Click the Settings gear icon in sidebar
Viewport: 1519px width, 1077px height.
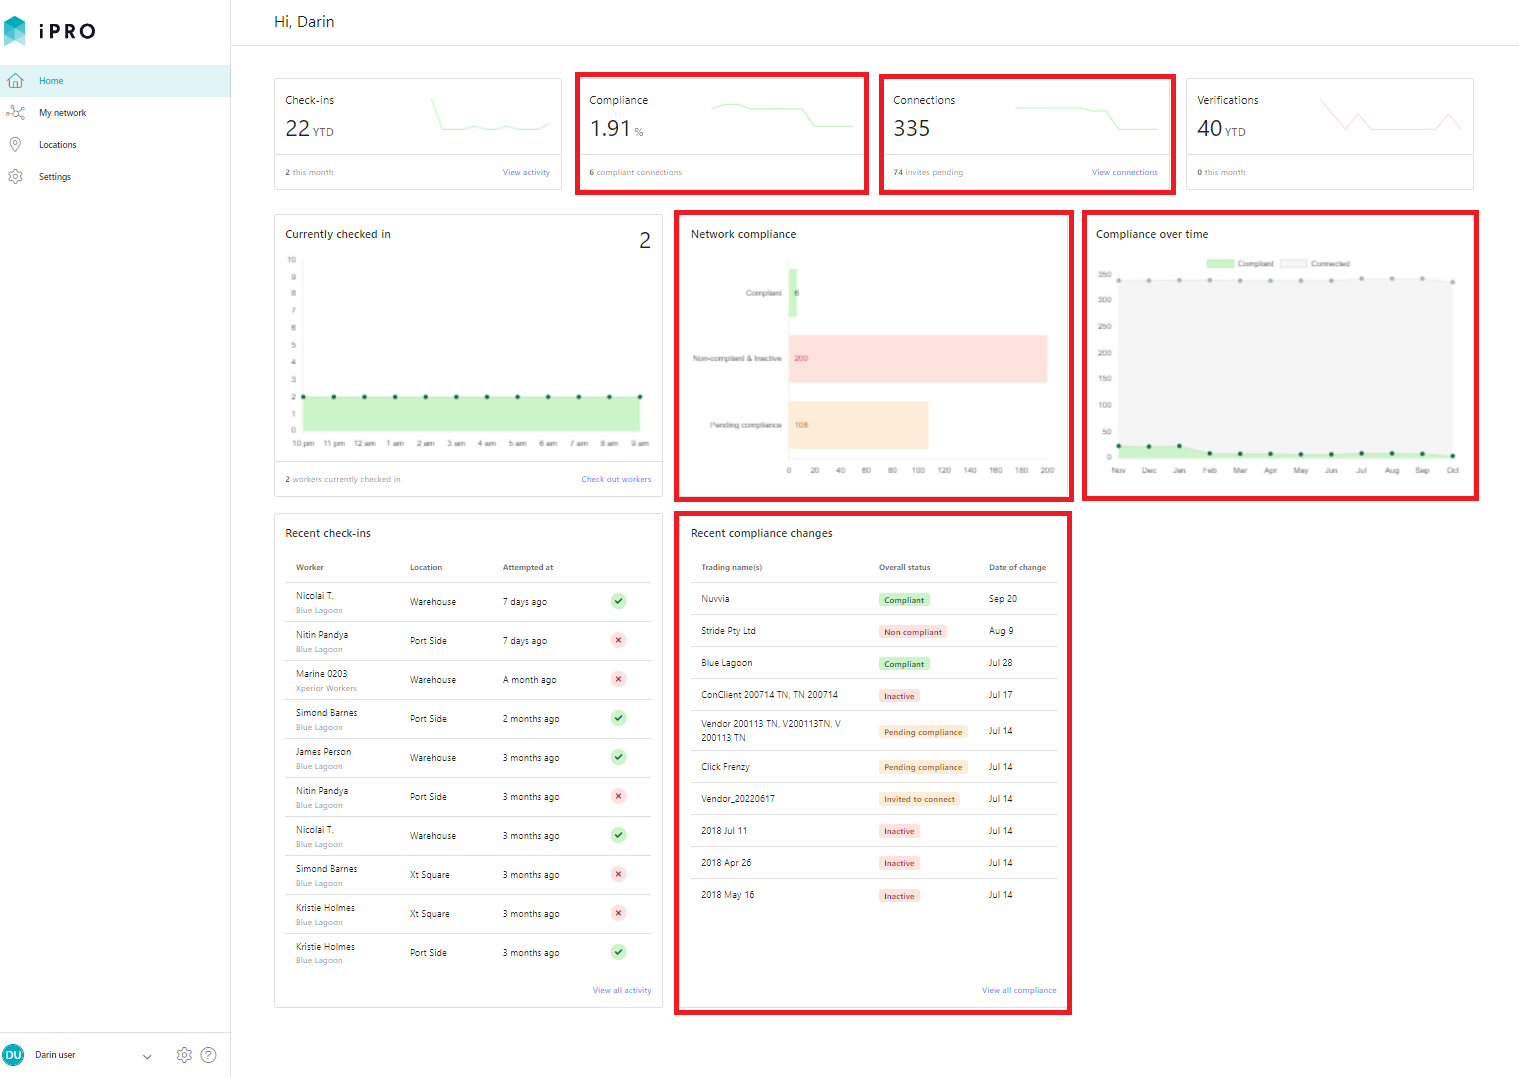[x=15, y=177]
